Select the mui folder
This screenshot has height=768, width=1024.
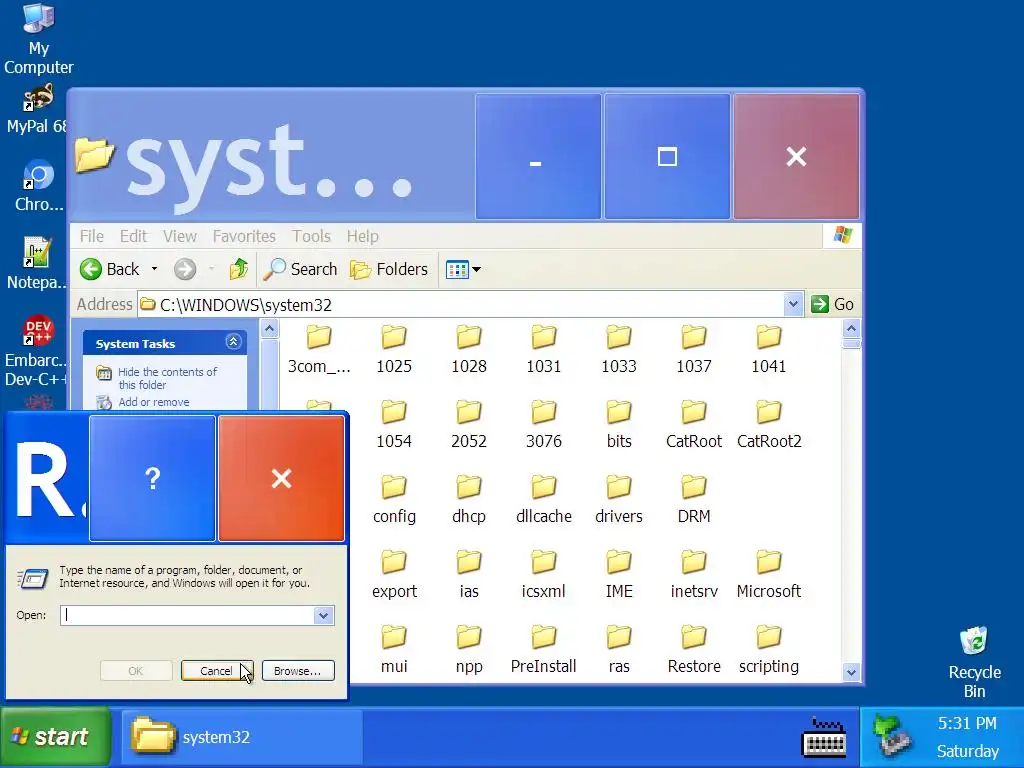(394, 650)
